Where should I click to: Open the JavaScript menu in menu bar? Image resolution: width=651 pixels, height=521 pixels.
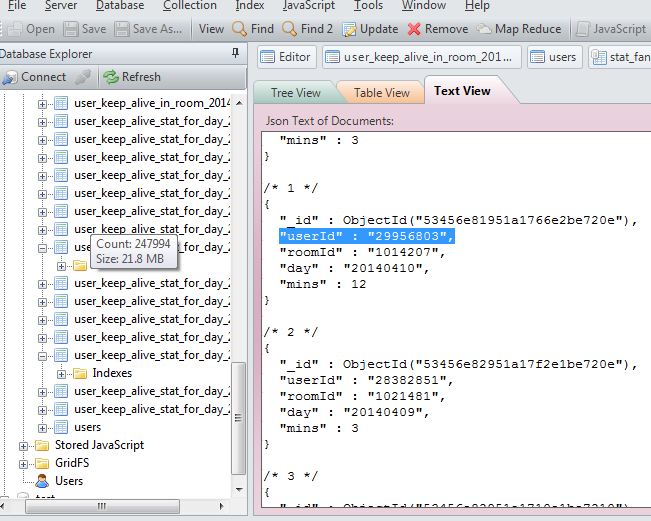pos(309,5)
